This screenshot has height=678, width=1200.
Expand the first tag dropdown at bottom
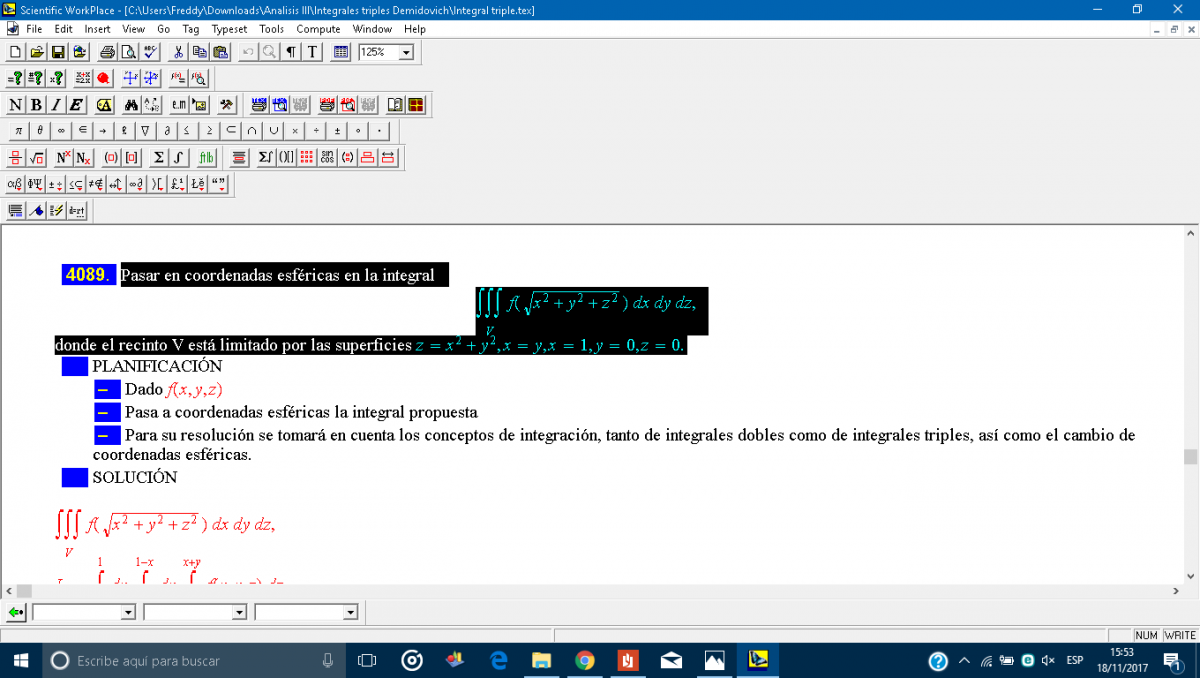127,612
